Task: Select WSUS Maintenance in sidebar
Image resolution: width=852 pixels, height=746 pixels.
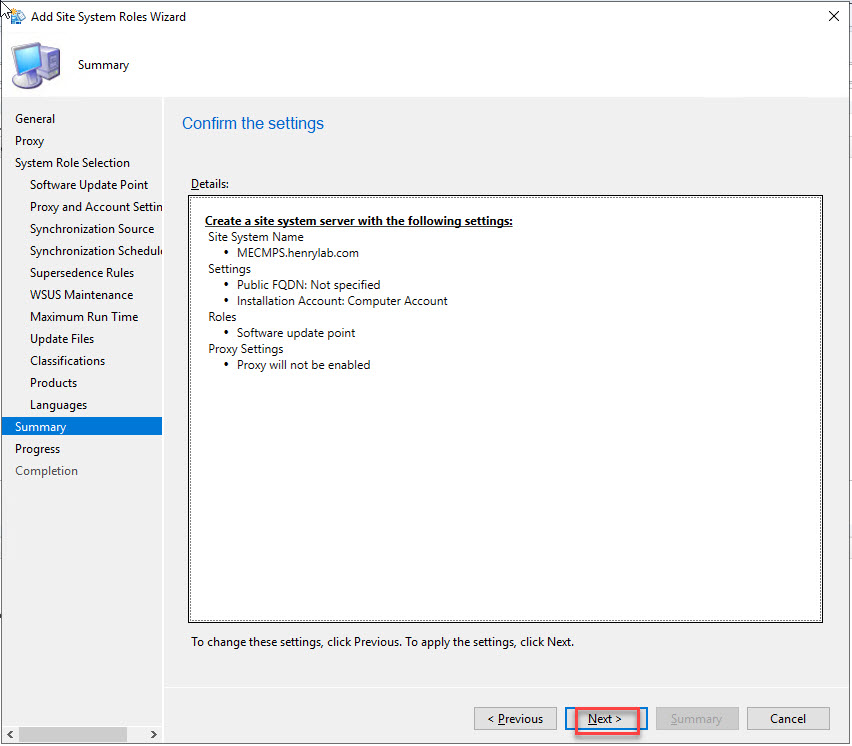Action: [81, 295]
